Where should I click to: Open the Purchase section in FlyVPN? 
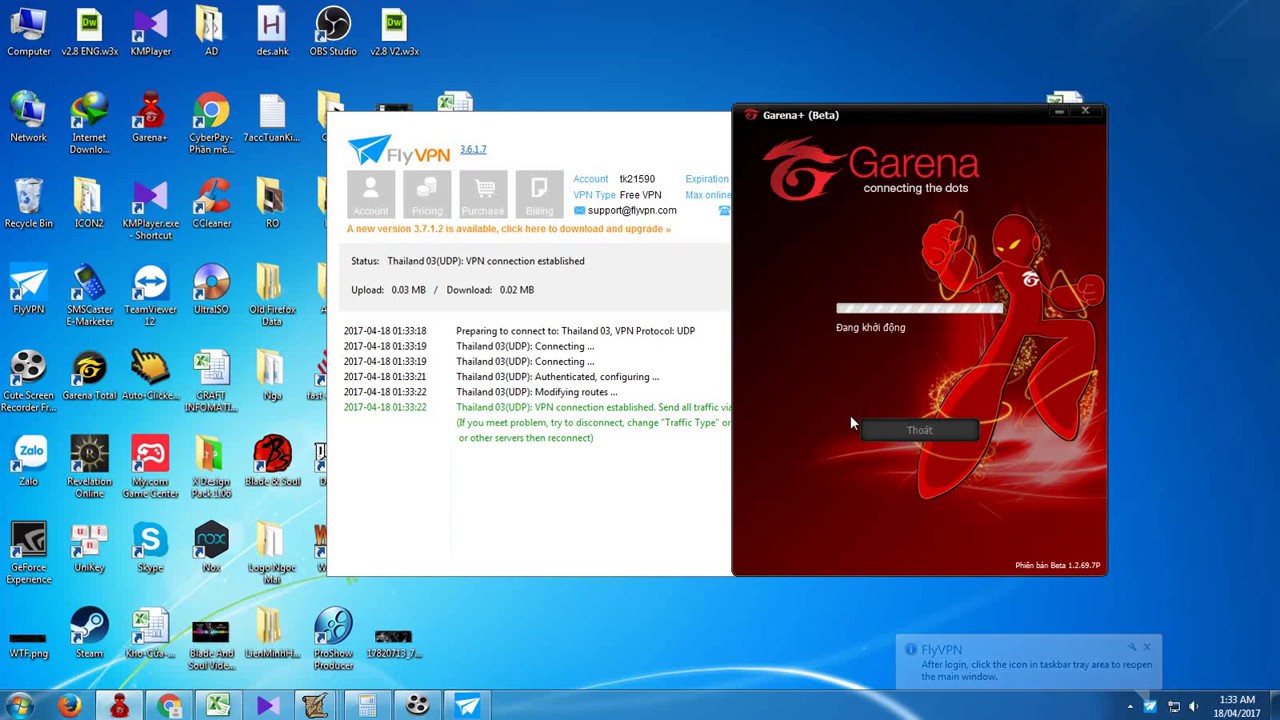point(483,194)
